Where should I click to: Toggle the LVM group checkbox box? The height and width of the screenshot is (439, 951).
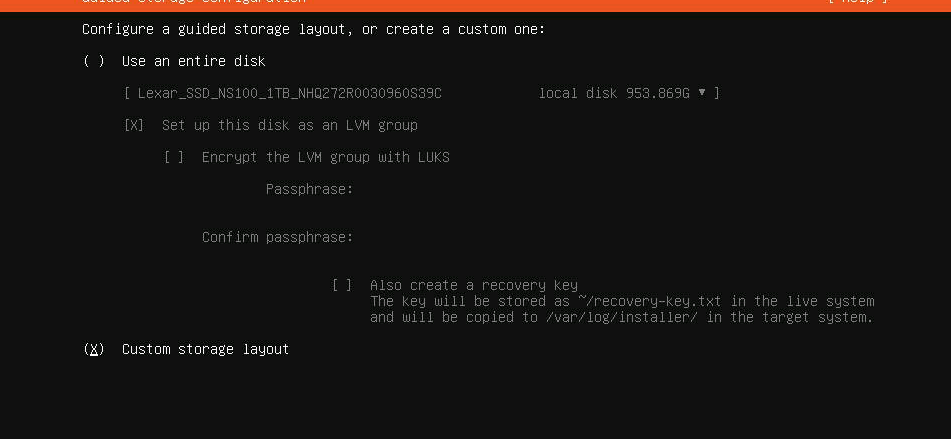[x=134, y=125]
